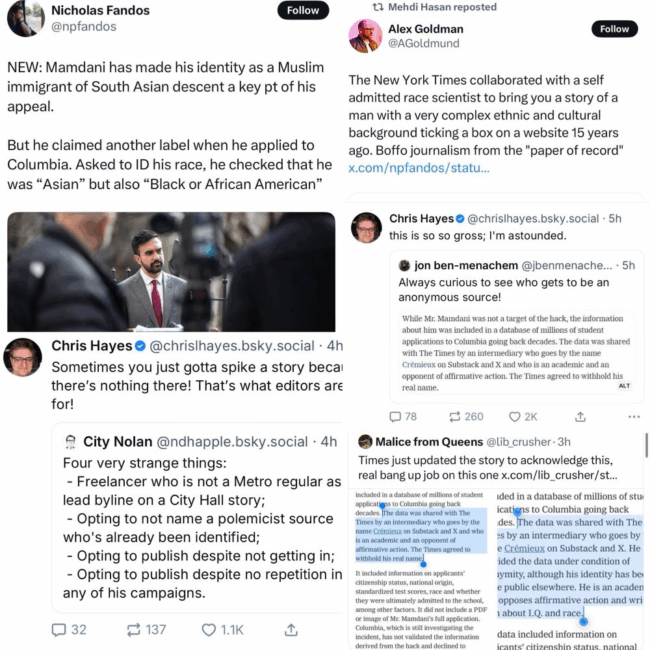The image size is (650, 650).
Task: Open more options ellipsis menu
Action: pos(634,417)
